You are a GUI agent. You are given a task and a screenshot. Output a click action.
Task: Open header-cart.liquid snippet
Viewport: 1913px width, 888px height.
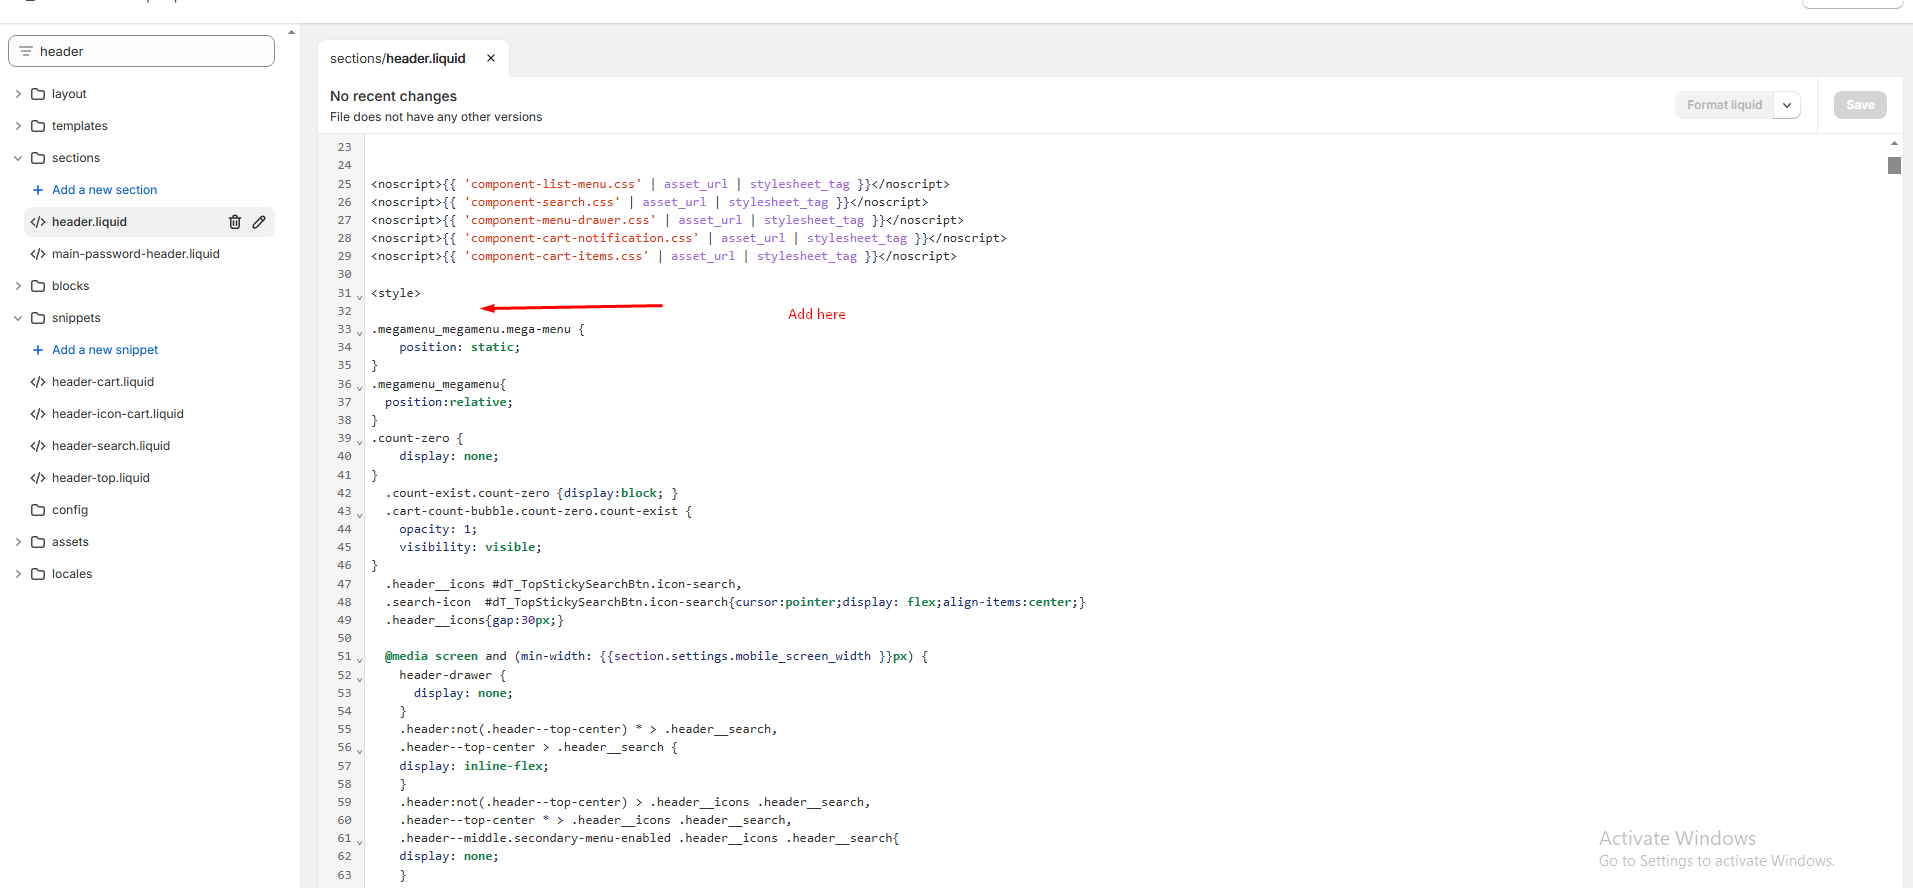pos(103,382)
